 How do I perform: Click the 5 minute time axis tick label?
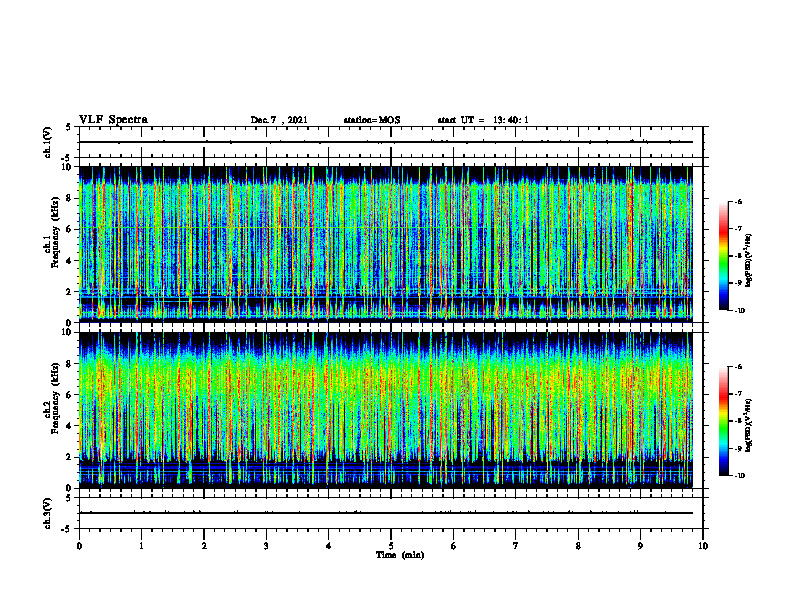[x=391, y=546]
